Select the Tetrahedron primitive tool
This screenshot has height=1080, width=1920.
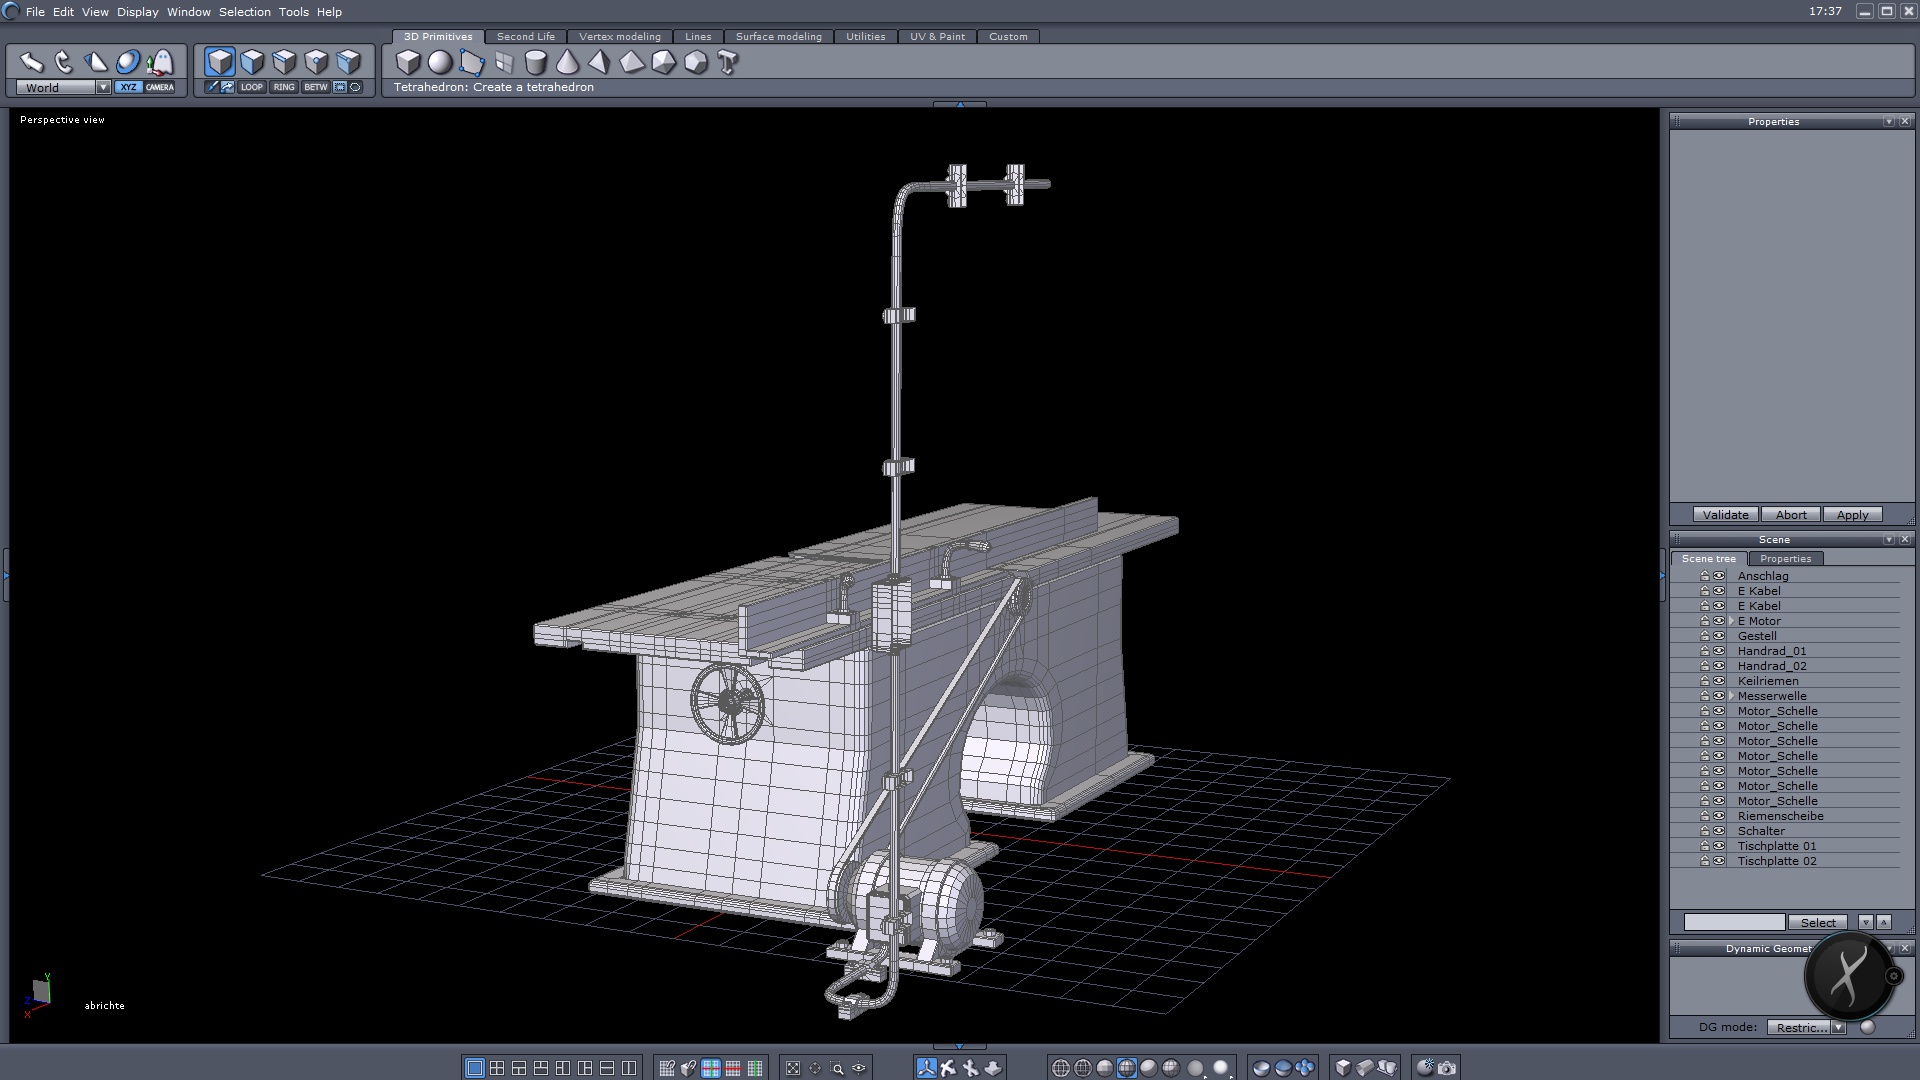(599, 62)
